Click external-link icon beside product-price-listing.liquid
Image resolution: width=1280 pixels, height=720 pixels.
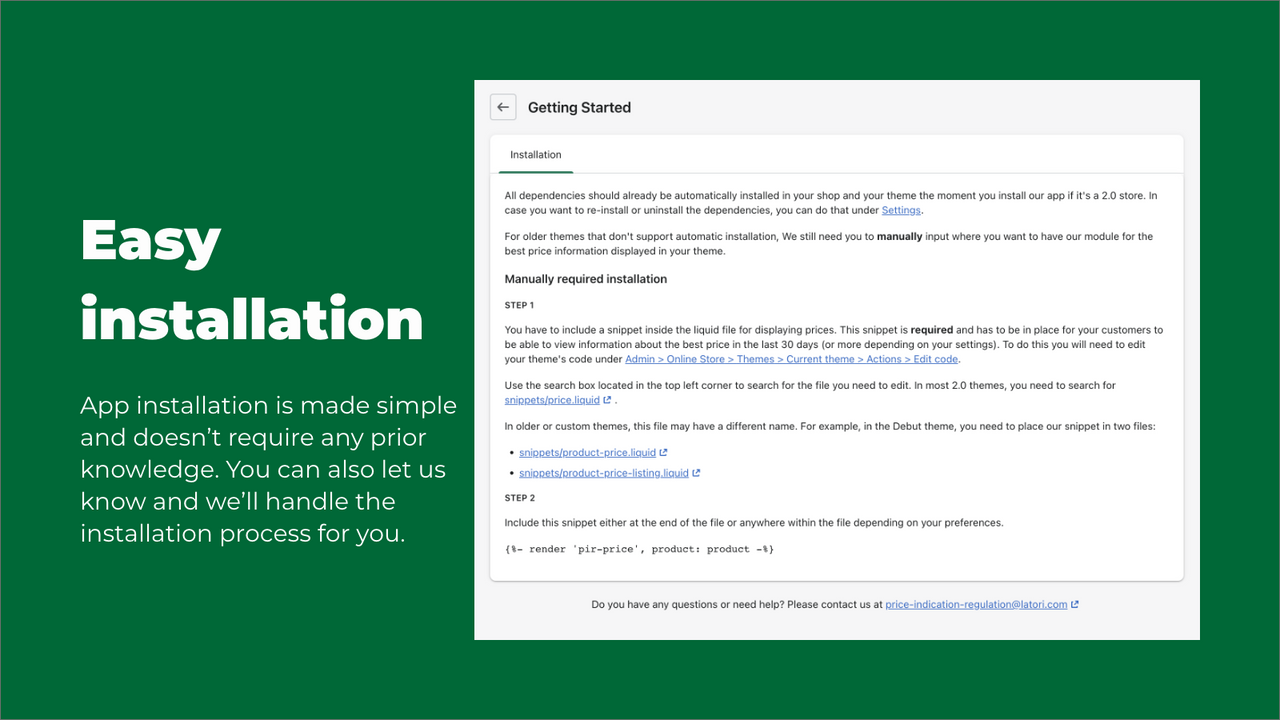coord(696,473)
